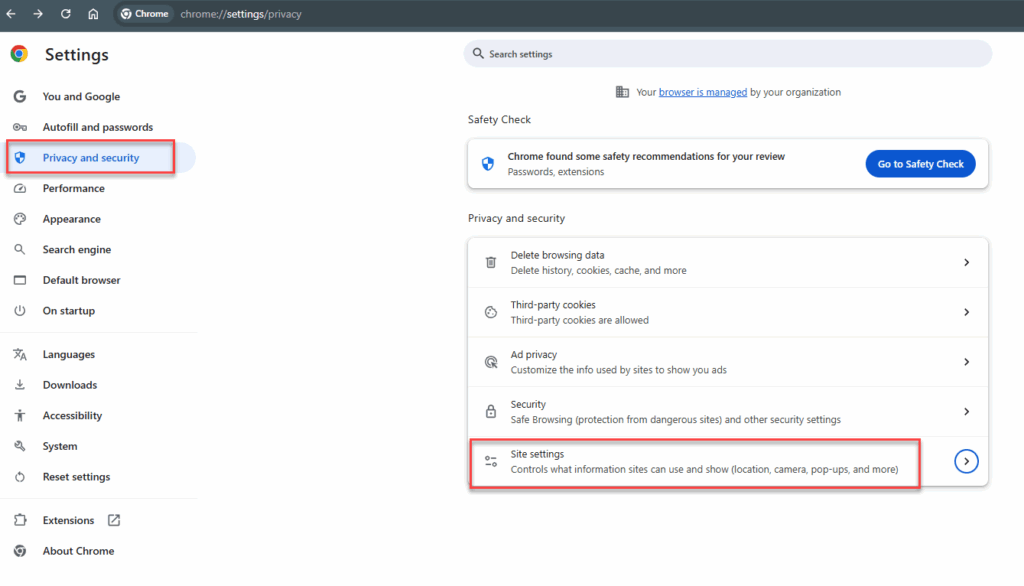Follow the 'browser is managed' link
1024x586 pixels.
(703, 92)
